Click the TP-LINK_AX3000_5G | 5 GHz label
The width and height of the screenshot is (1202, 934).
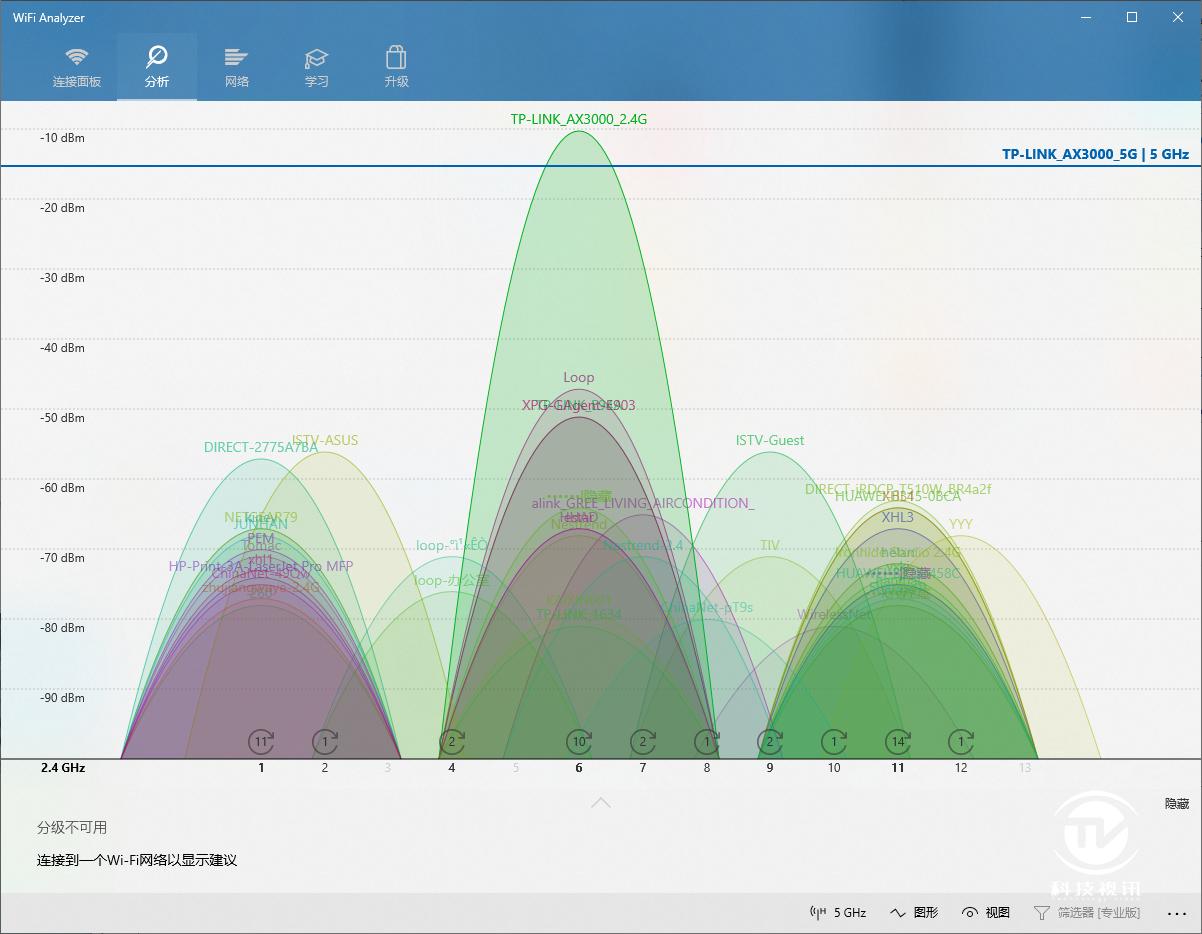pyautogui.click(x=1095, y=154)
